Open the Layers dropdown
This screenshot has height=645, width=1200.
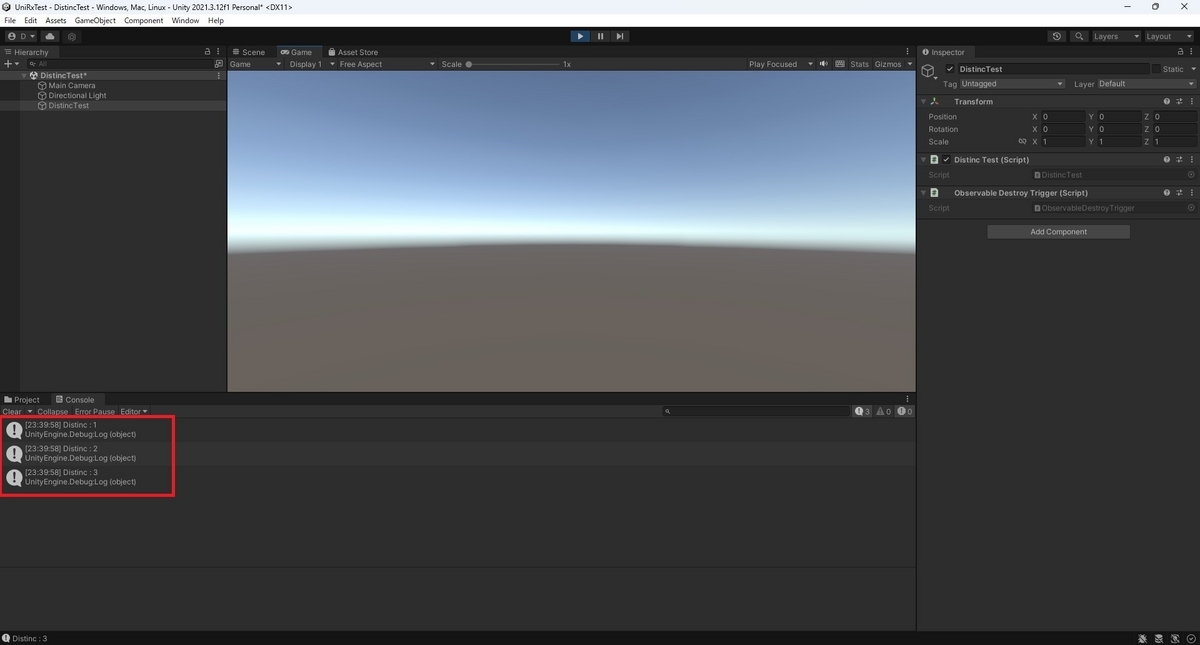1115,36
